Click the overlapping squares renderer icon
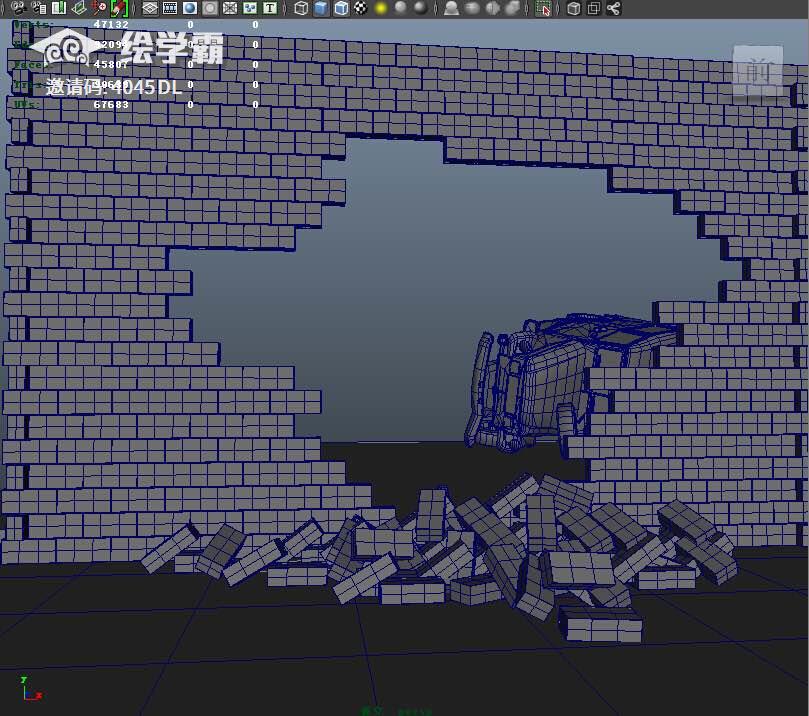809x716 pixels. [x=594, y=8]
